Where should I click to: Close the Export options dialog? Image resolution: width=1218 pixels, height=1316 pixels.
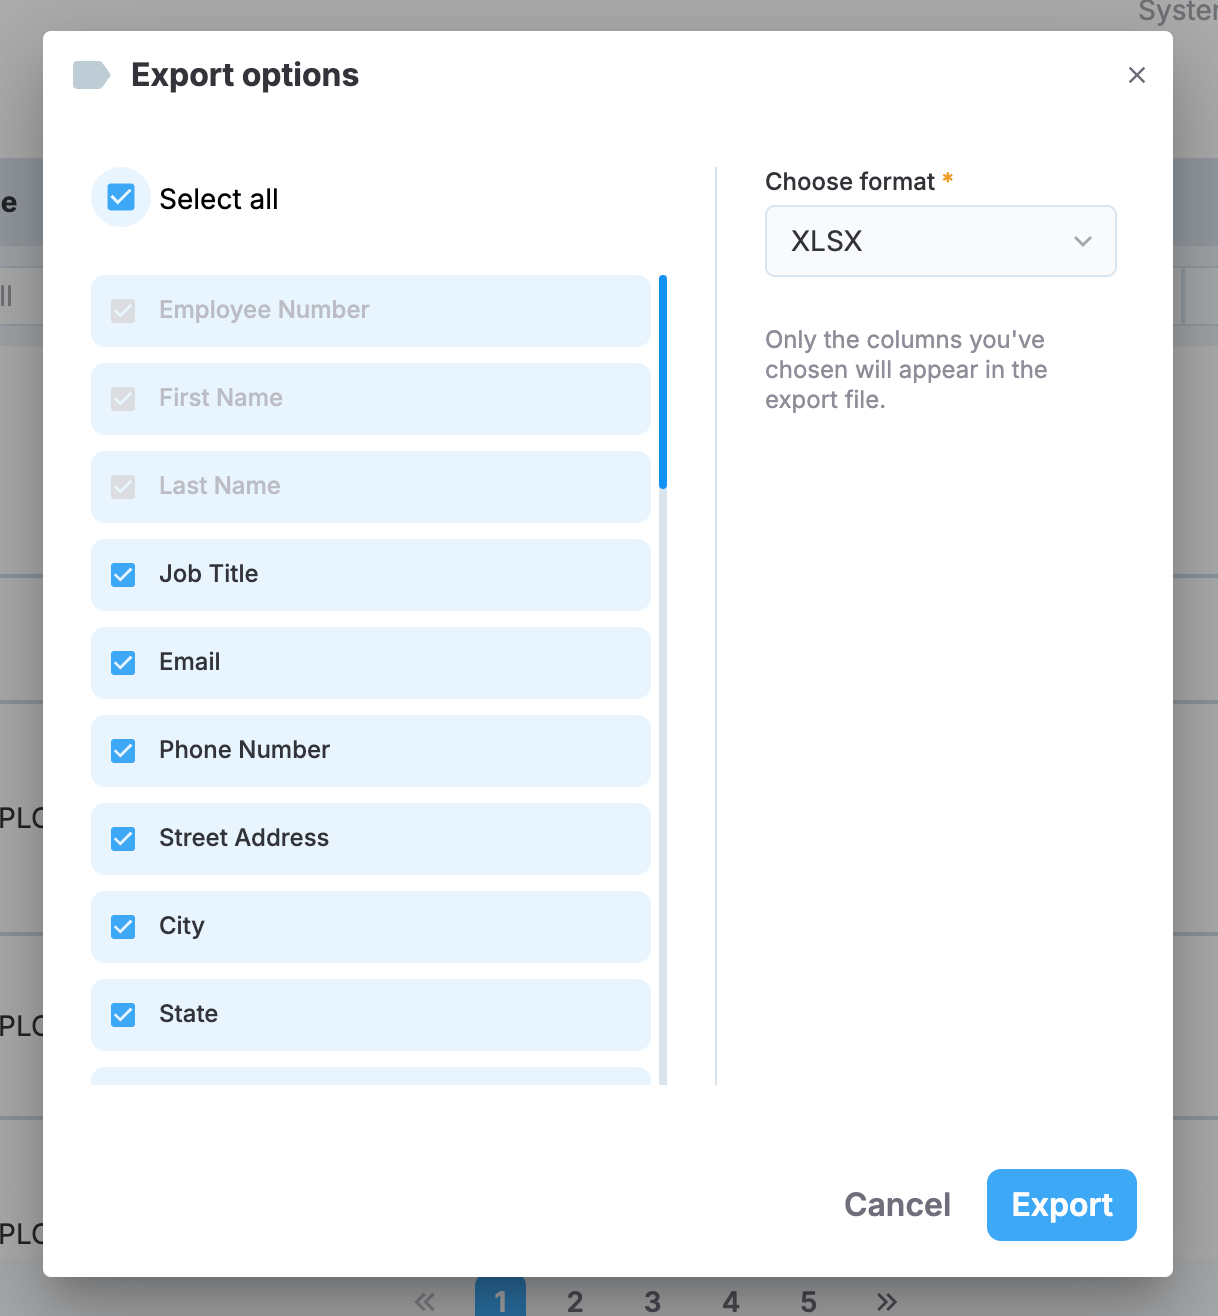(x=1136, y=75)
